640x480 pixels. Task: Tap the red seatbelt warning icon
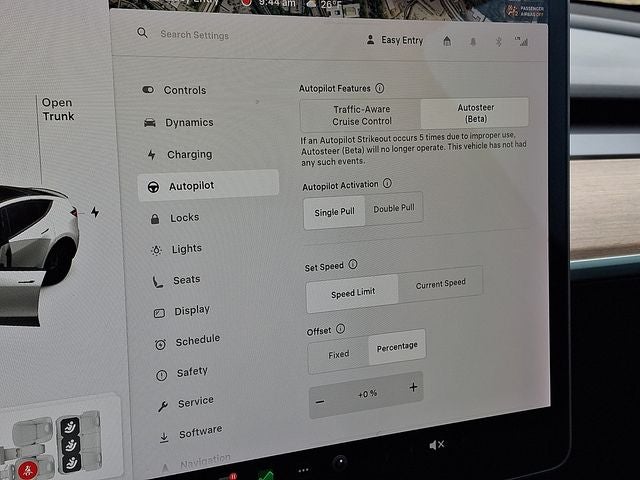tap(28, 469)
